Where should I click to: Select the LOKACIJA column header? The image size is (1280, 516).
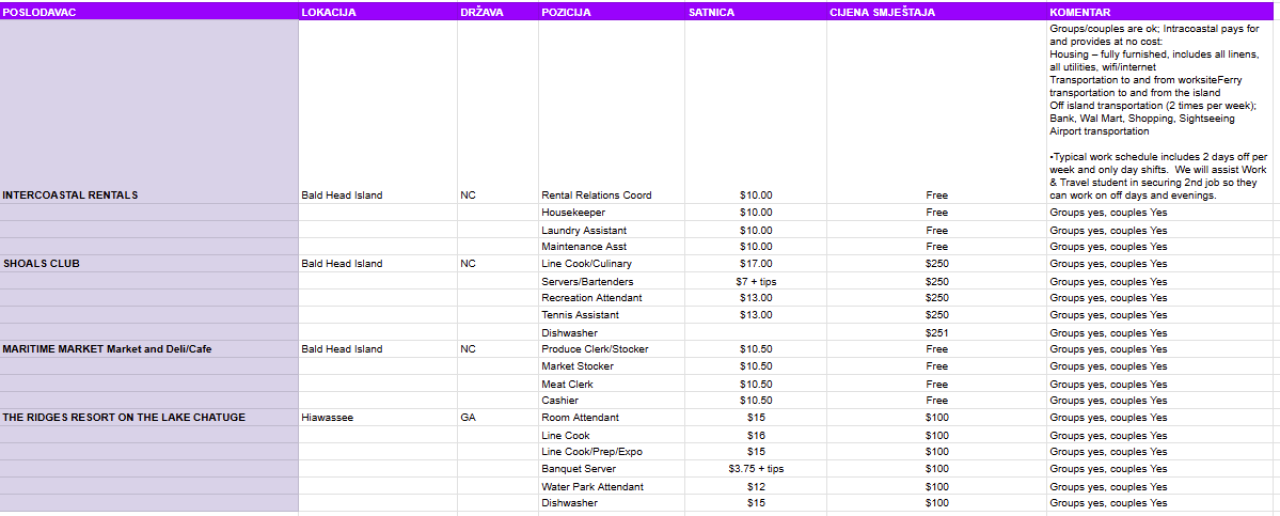378,12
